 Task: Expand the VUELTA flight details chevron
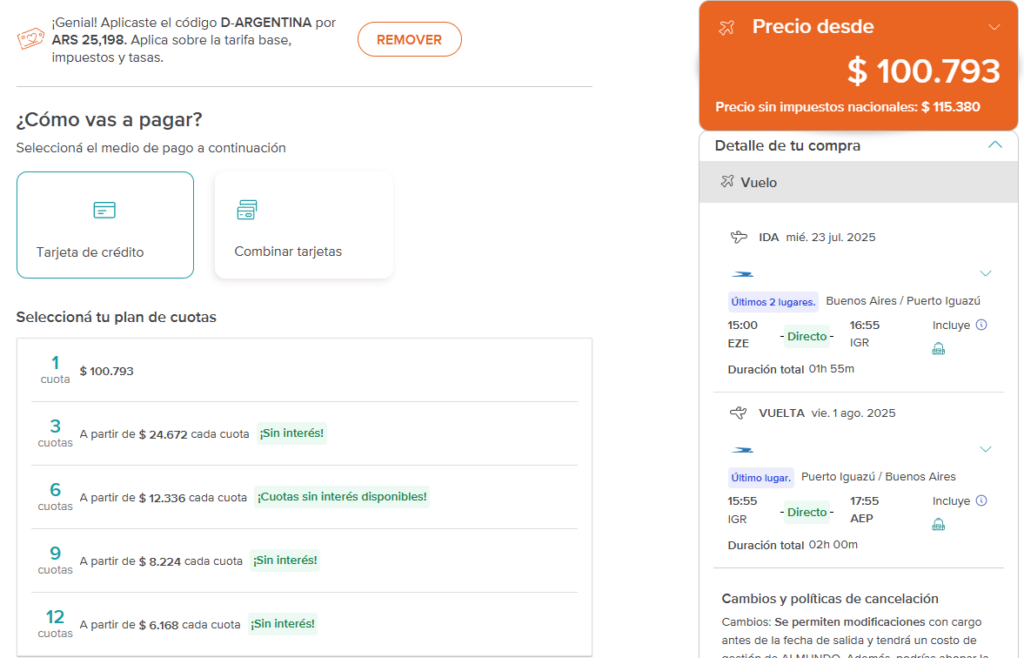(986, 448)
